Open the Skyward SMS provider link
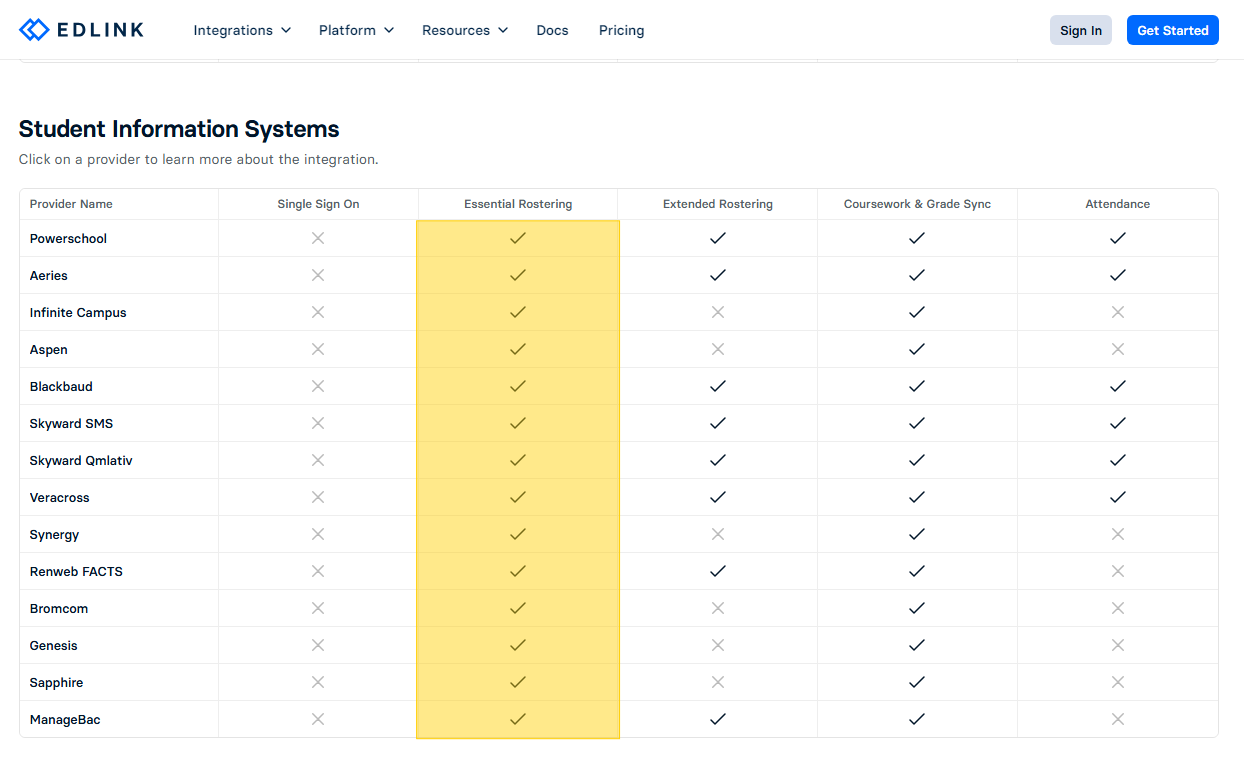Viewport: 1244px width, 761px height. [x=71, y=423]
